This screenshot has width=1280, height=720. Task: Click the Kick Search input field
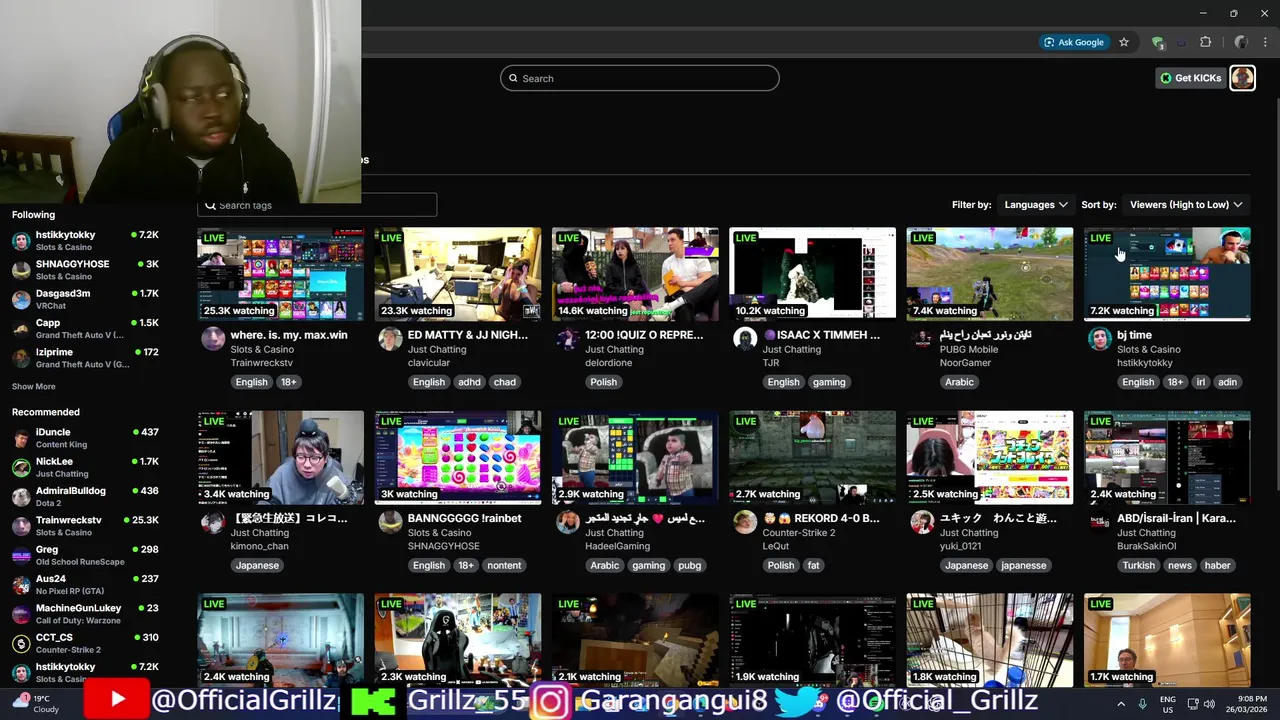640,78
